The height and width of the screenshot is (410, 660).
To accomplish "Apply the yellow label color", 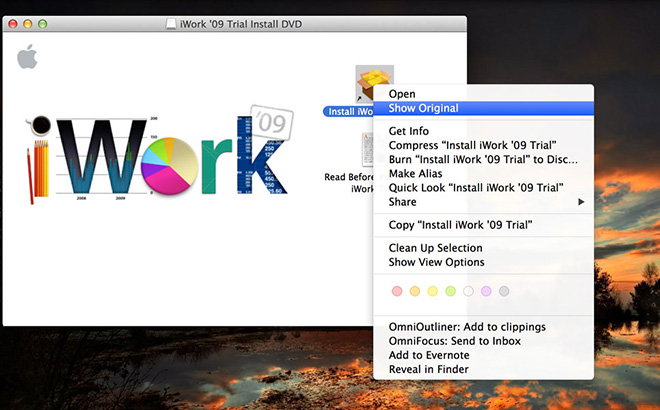I will point(433,291).
